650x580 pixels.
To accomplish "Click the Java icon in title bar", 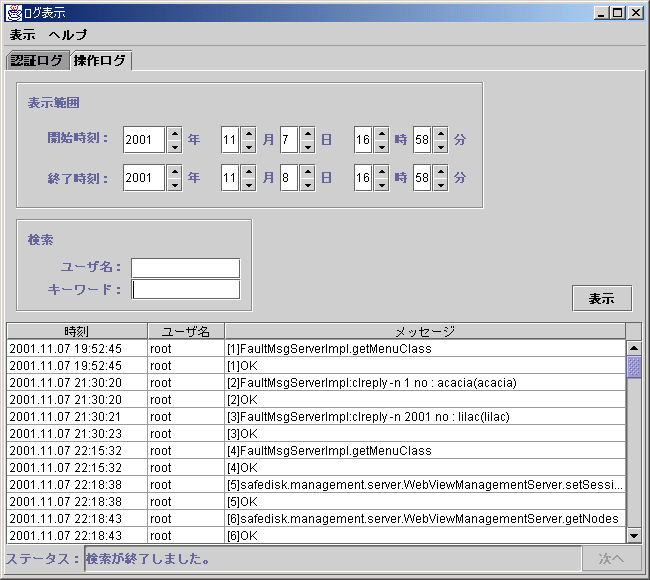I will pyautogui.click(x=14, y=13).
